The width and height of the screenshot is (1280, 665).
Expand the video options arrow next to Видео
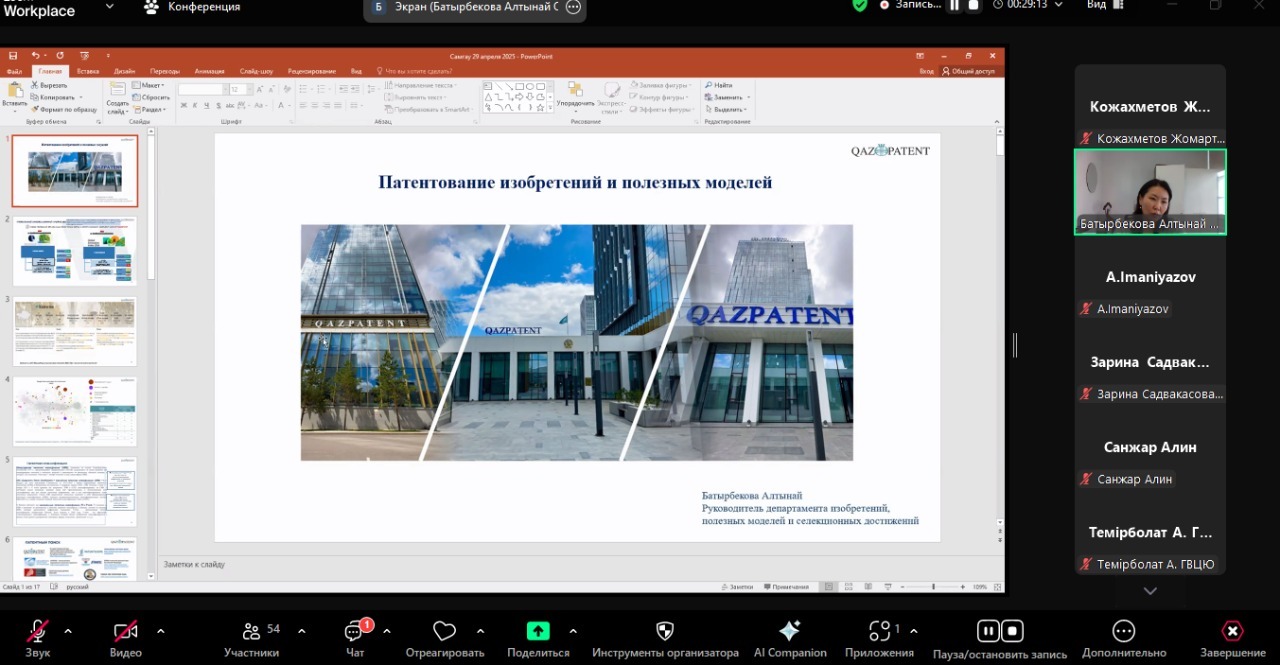pyautogui.click(x=160, y=631)
